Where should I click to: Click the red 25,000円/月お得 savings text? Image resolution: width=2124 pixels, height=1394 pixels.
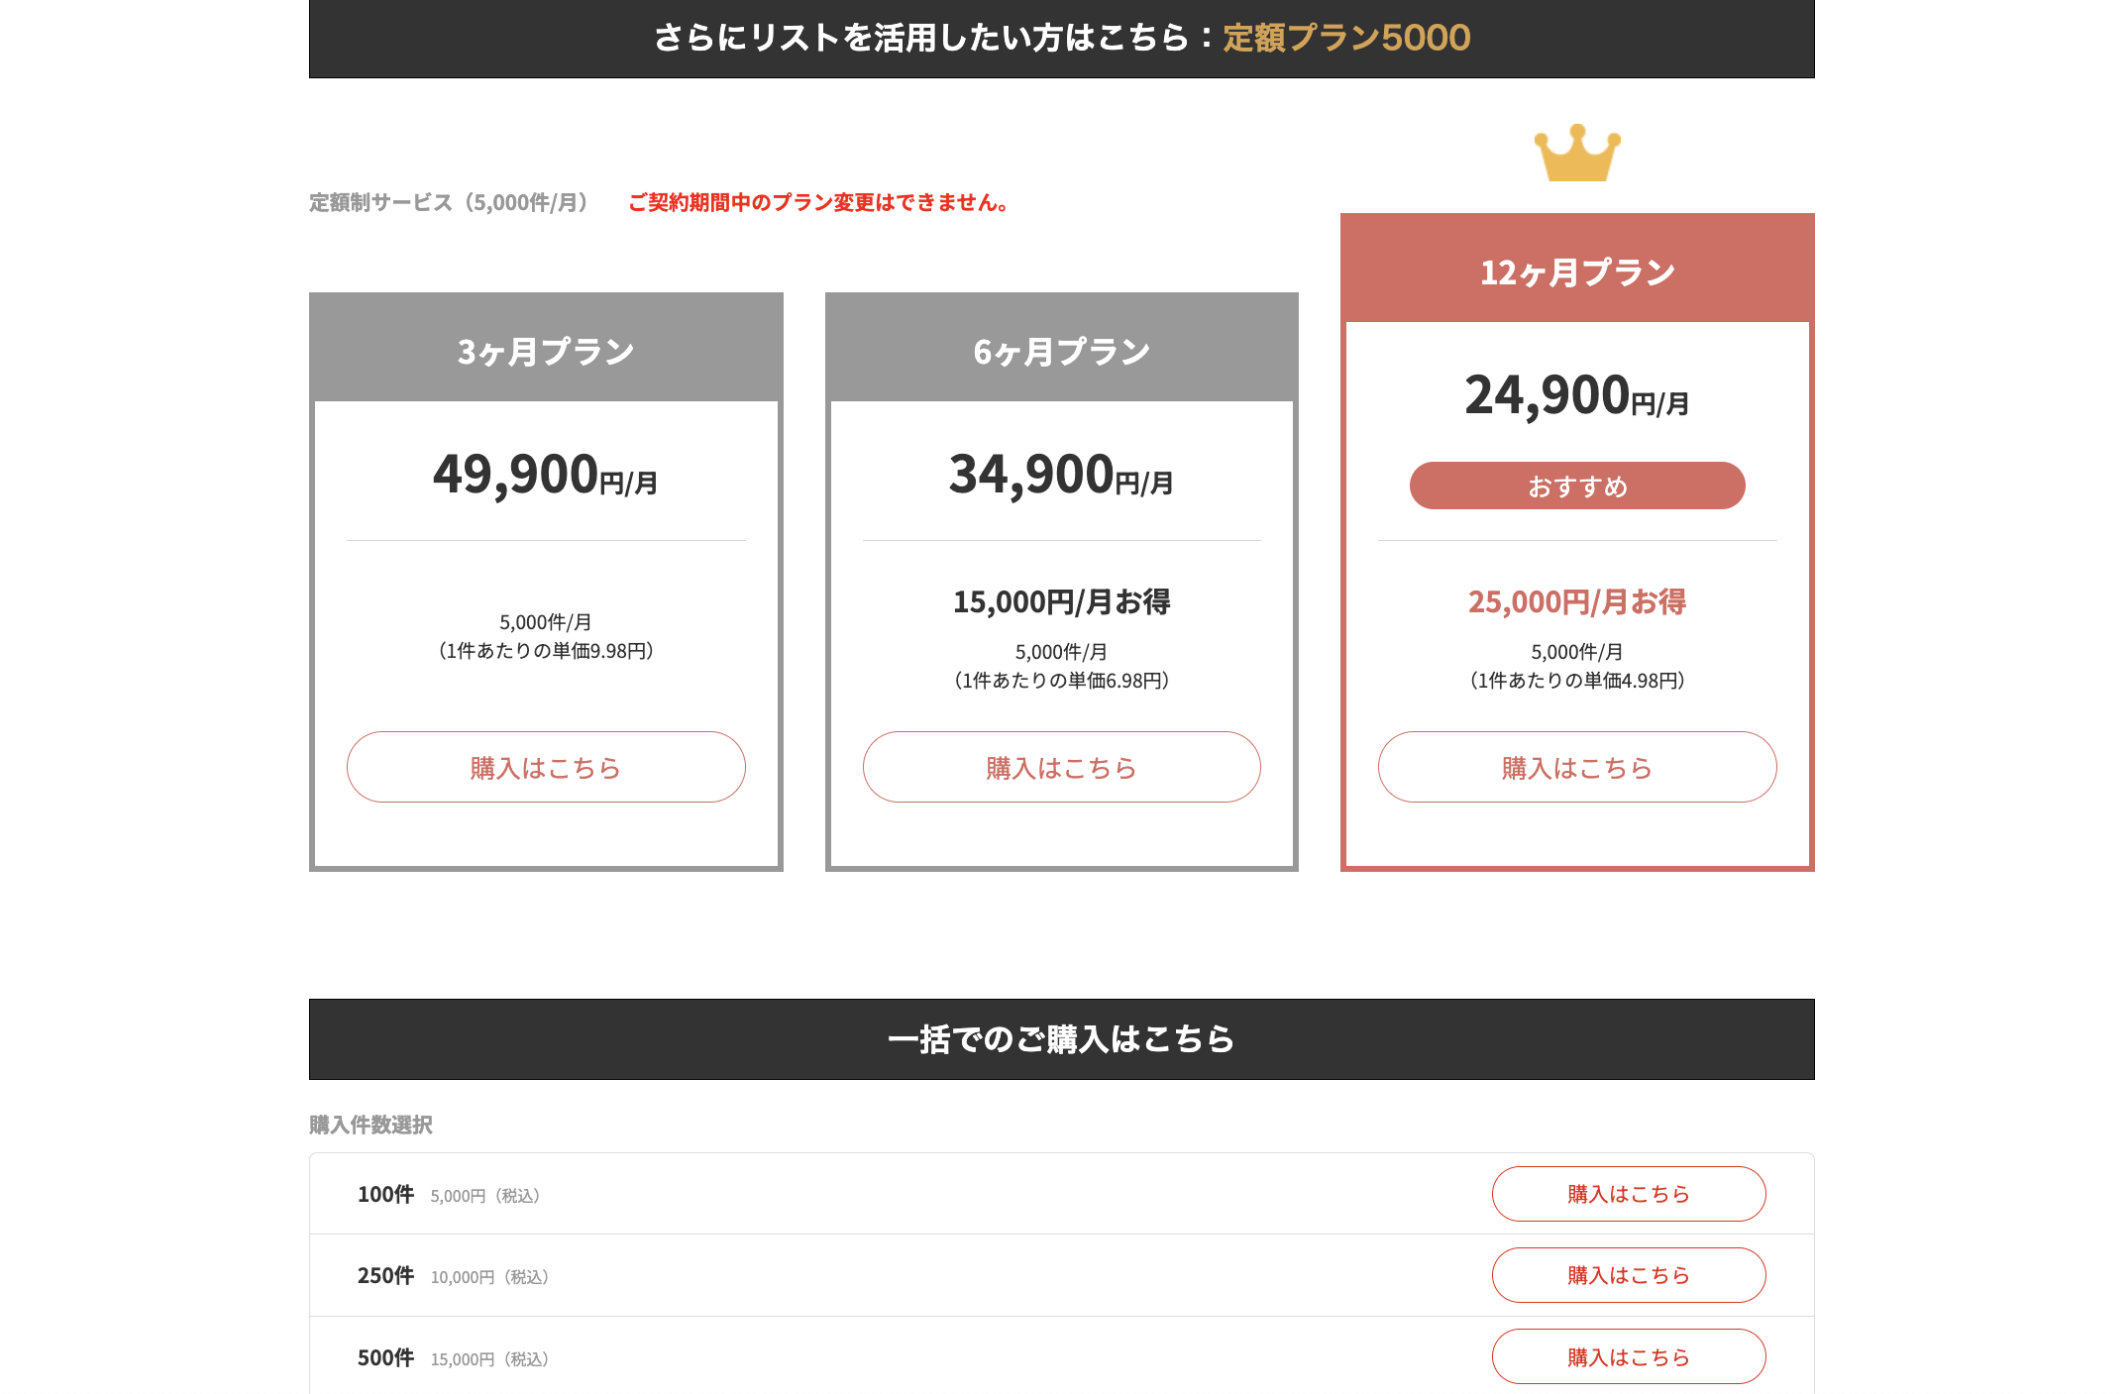[1577, 602]
